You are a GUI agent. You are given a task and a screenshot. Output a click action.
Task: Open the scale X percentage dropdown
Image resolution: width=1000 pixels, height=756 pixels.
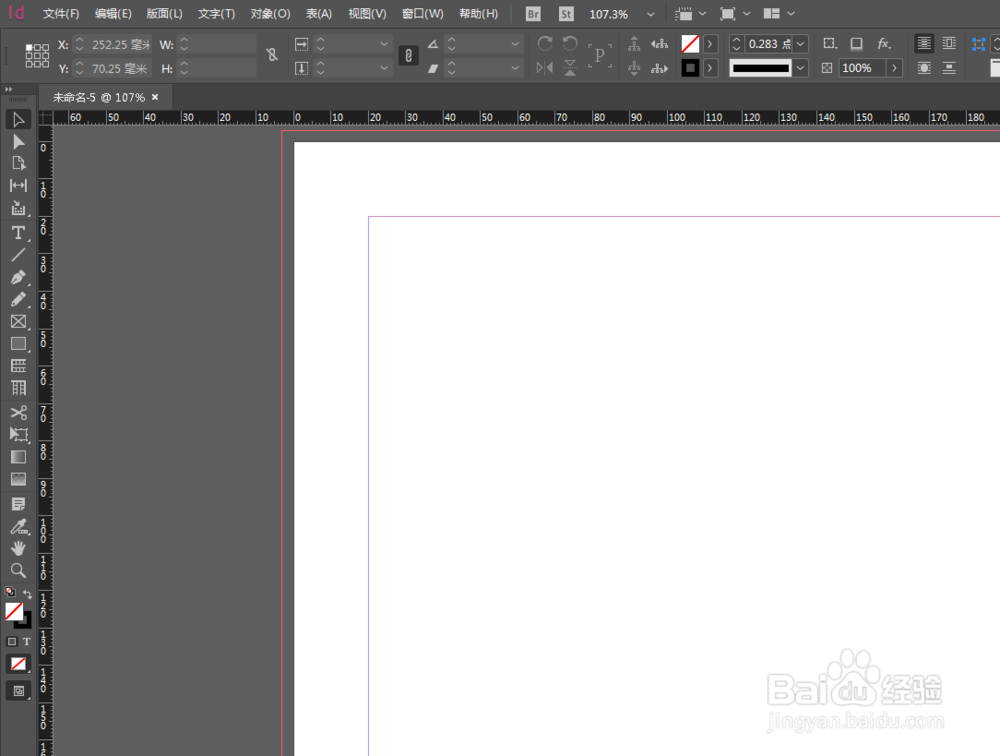coord(384,44)
